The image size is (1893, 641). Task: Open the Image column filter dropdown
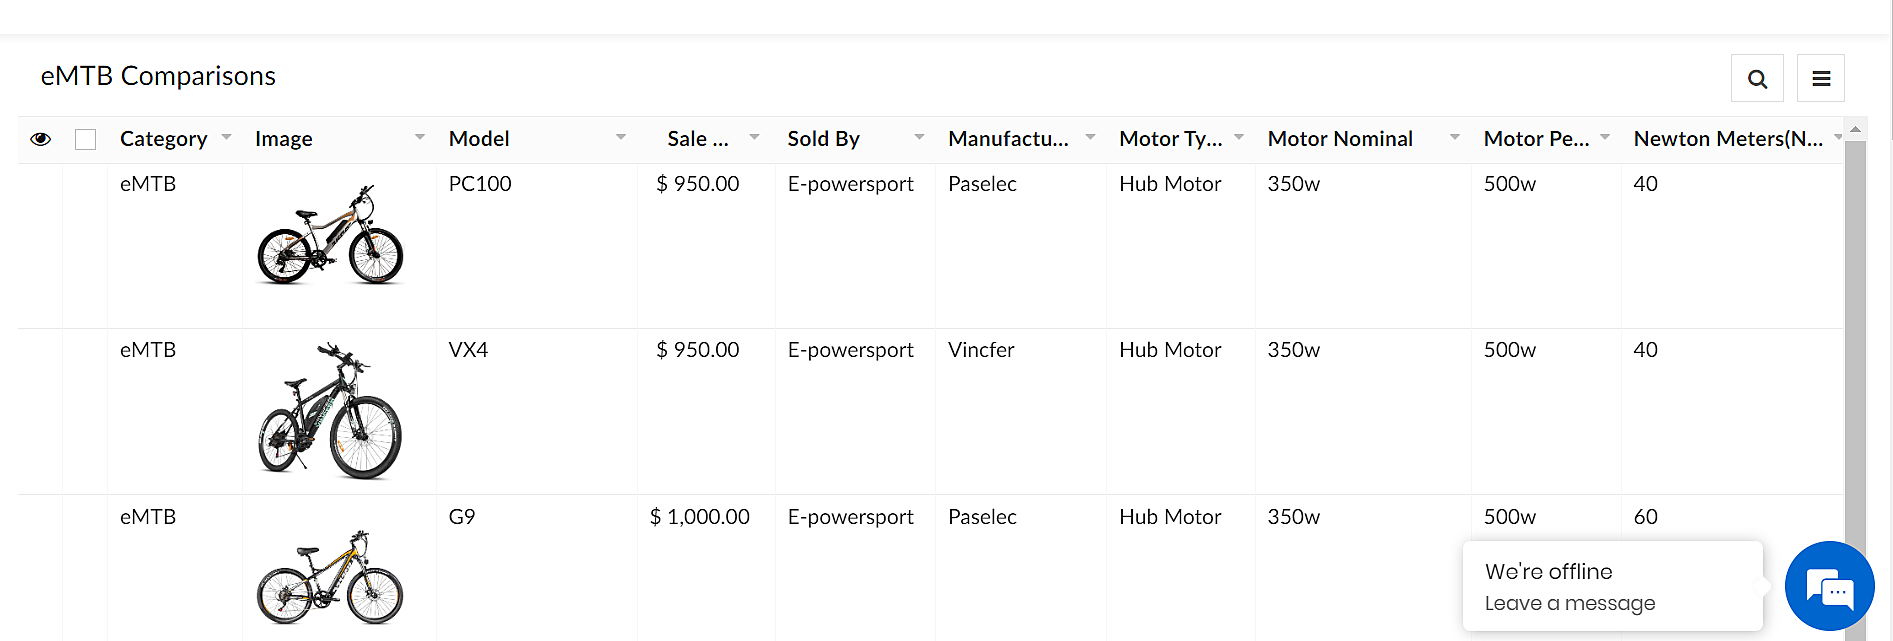[x=420, y=137]
